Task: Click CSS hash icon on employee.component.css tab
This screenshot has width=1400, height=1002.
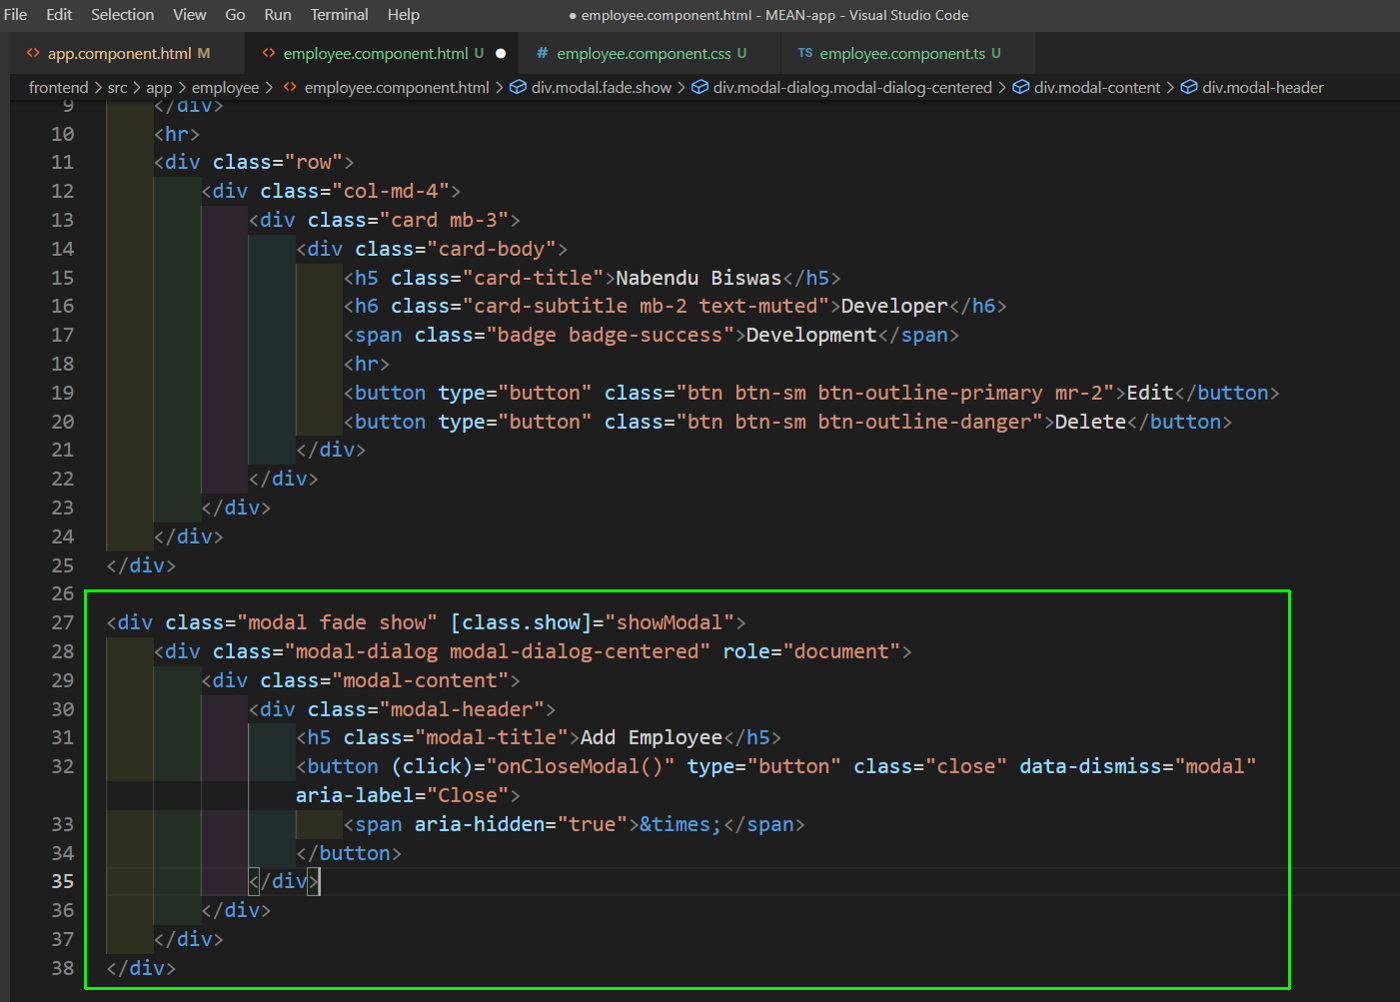Action: [x=542, y=53]
